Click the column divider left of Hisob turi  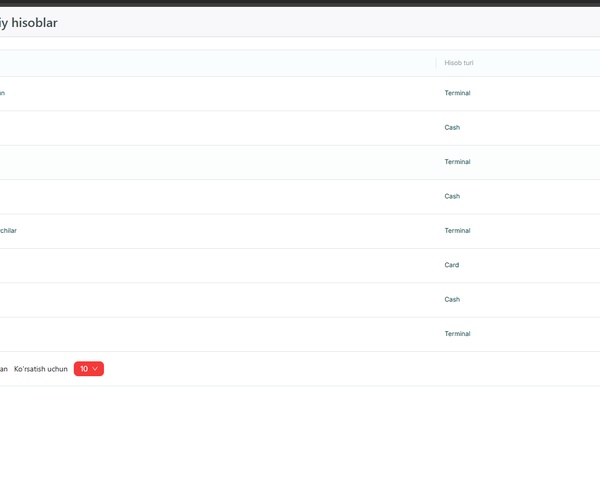click(436, 63)
